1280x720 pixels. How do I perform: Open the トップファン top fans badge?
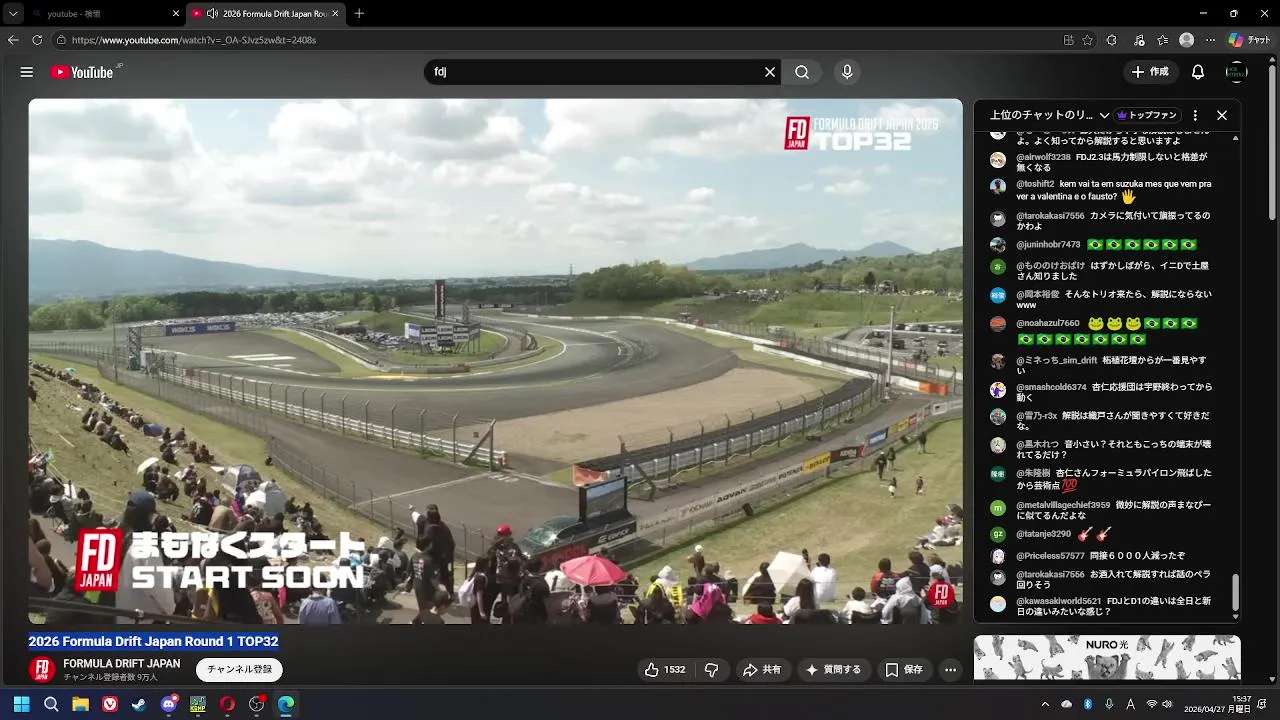[x=1147, y=115]
